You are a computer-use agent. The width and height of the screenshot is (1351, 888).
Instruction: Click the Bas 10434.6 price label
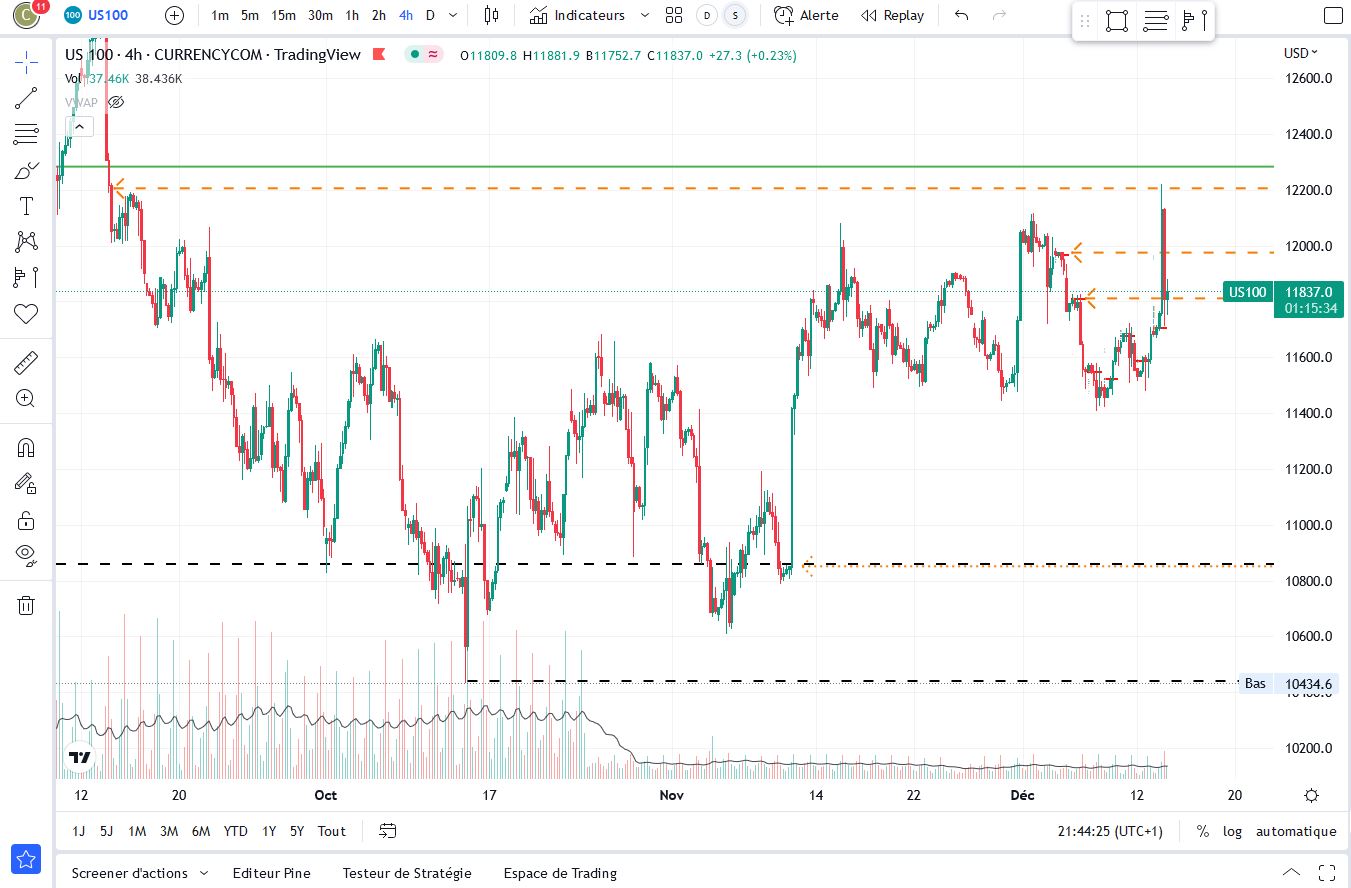(x=1287, y=684)
